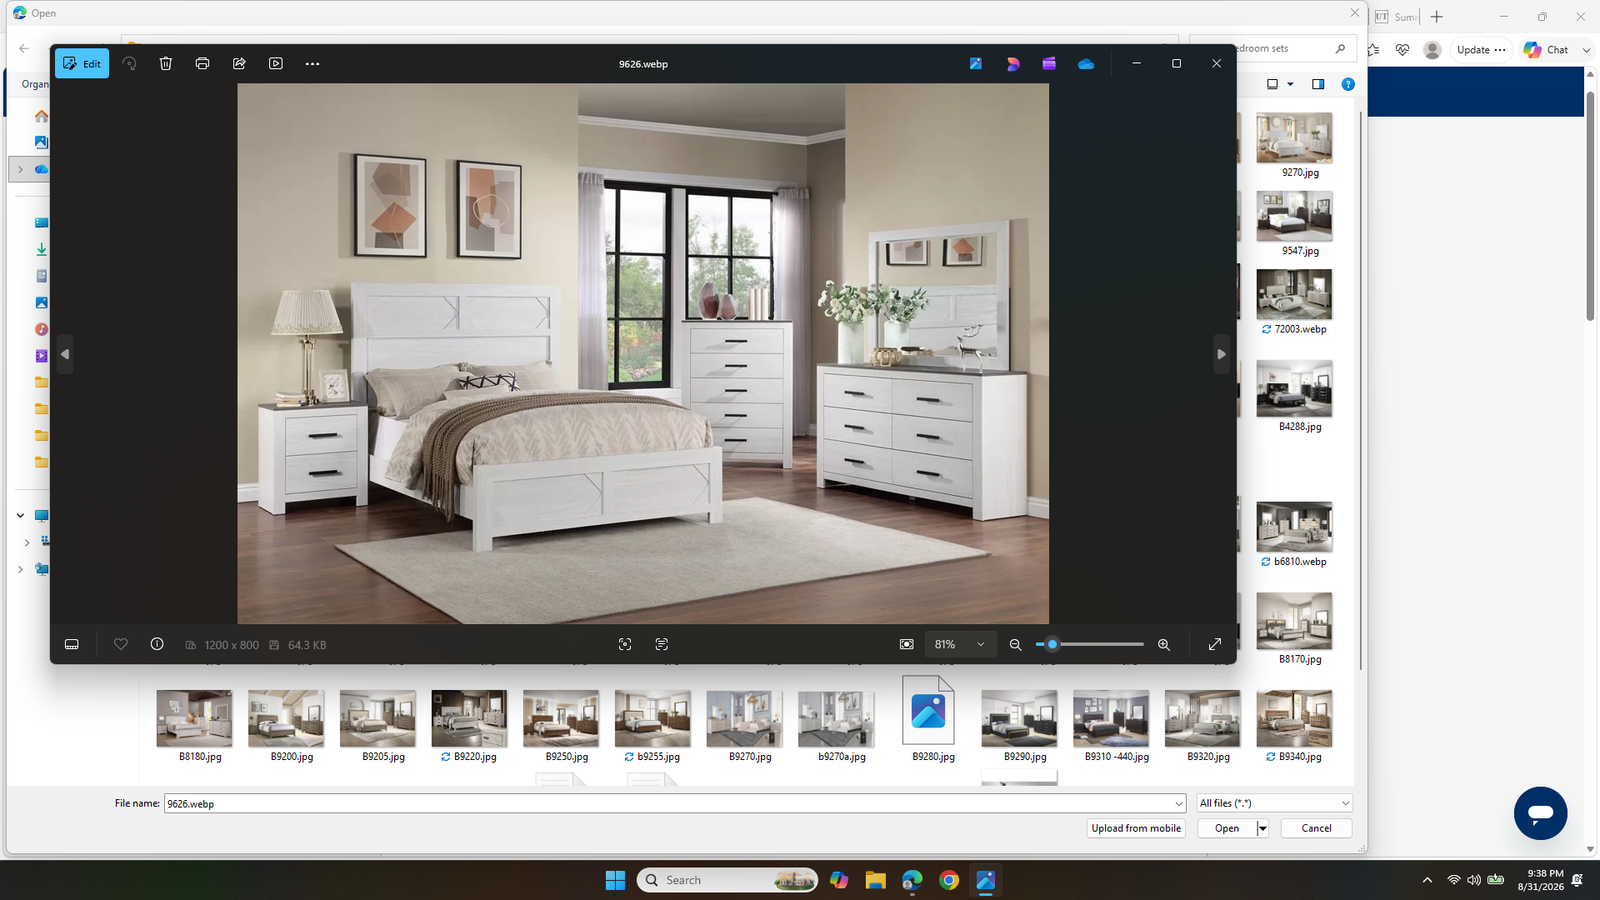The image size is (1600, 900).
Task: Select the B9280.jpg file icon
Action: (x=929, y=711)
